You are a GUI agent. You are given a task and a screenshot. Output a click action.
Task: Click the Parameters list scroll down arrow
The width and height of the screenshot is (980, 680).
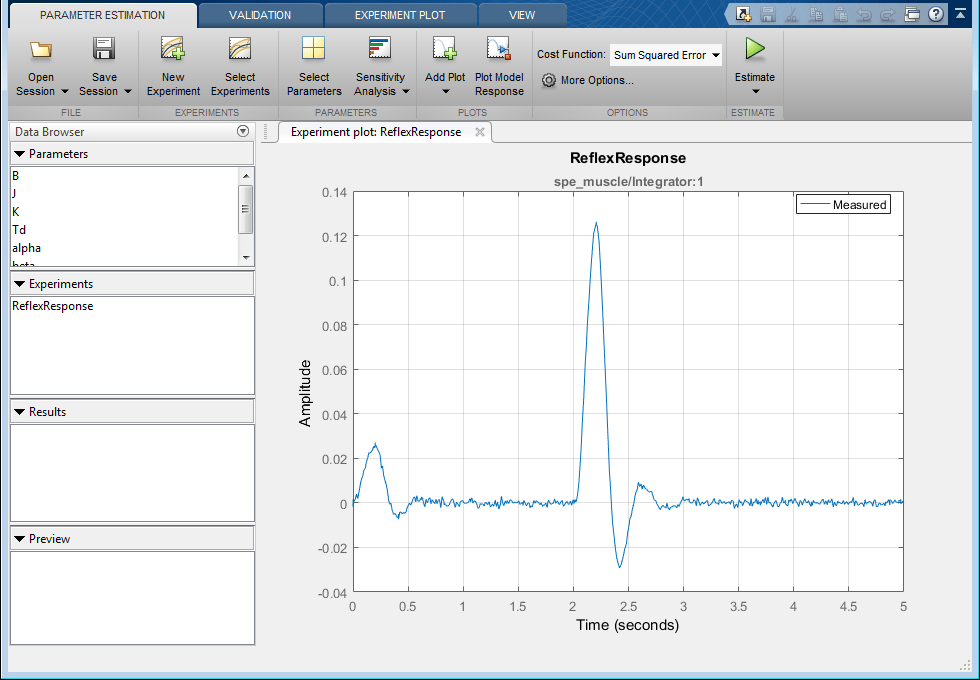tap(246, 258)
